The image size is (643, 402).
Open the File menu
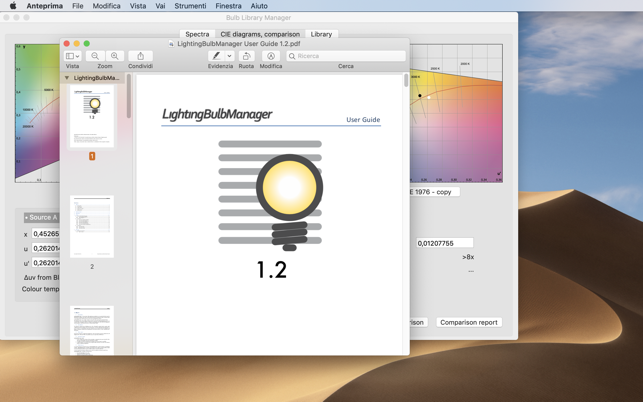click(78, 6)
